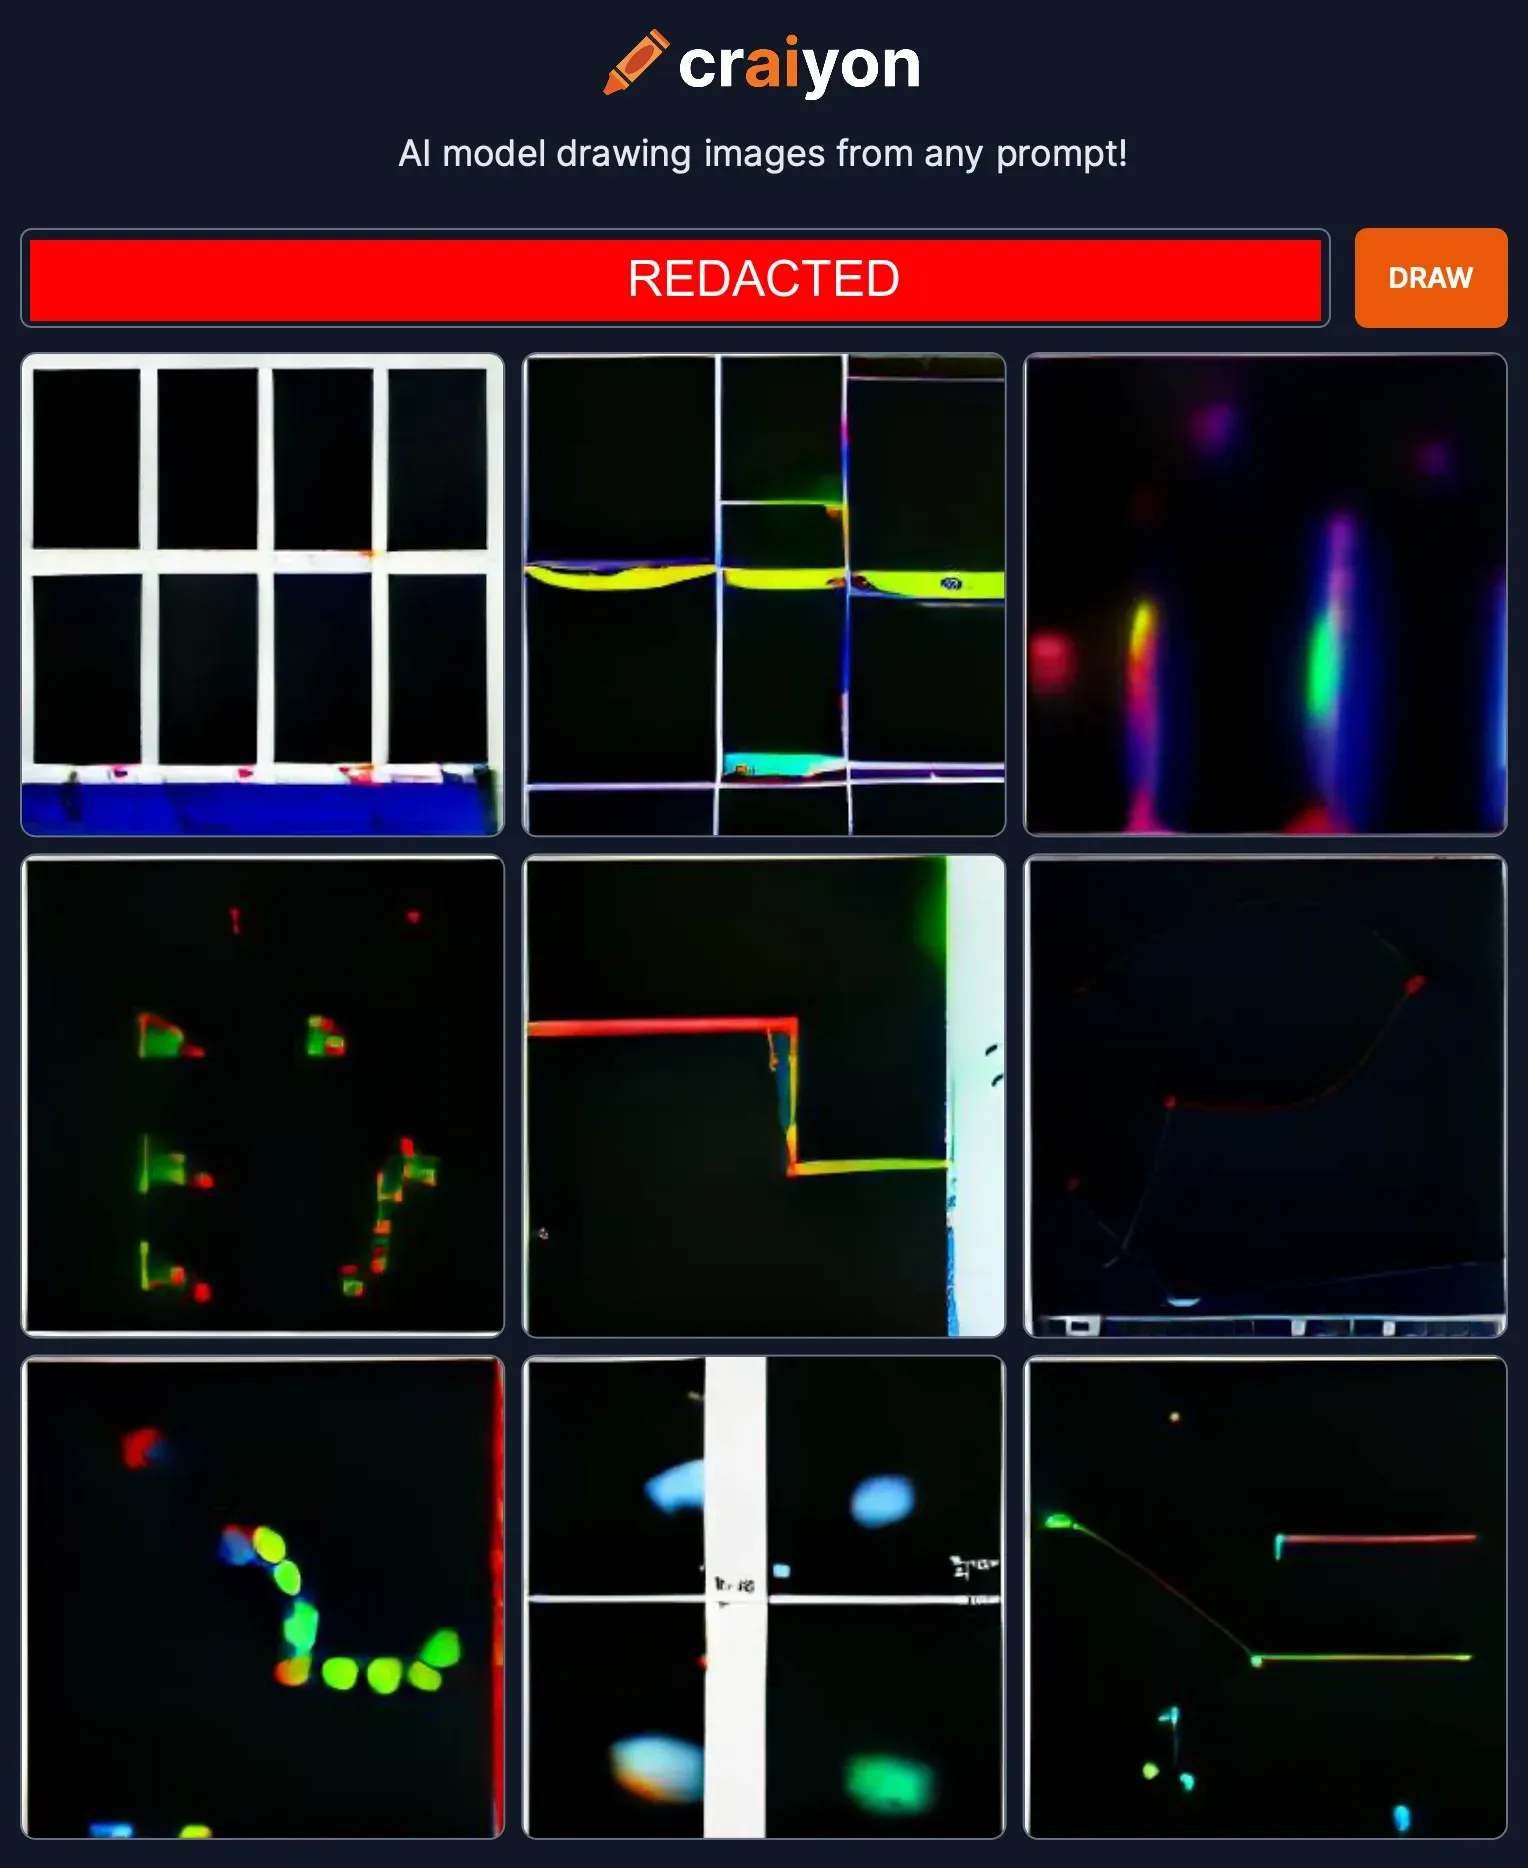Focus the redacted prompt input field
The width and height of the screenshot is (1528, 1868).
click(675, 279)
